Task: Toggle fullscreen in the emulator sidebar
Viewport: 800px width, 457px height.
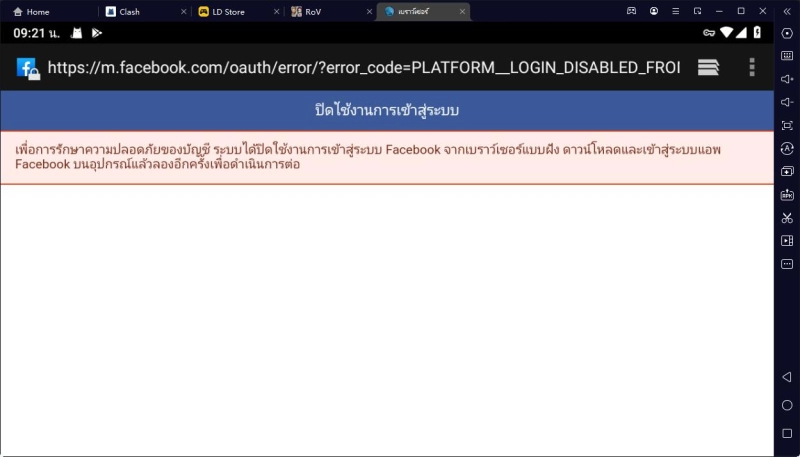Action: (x=787, y=125)
